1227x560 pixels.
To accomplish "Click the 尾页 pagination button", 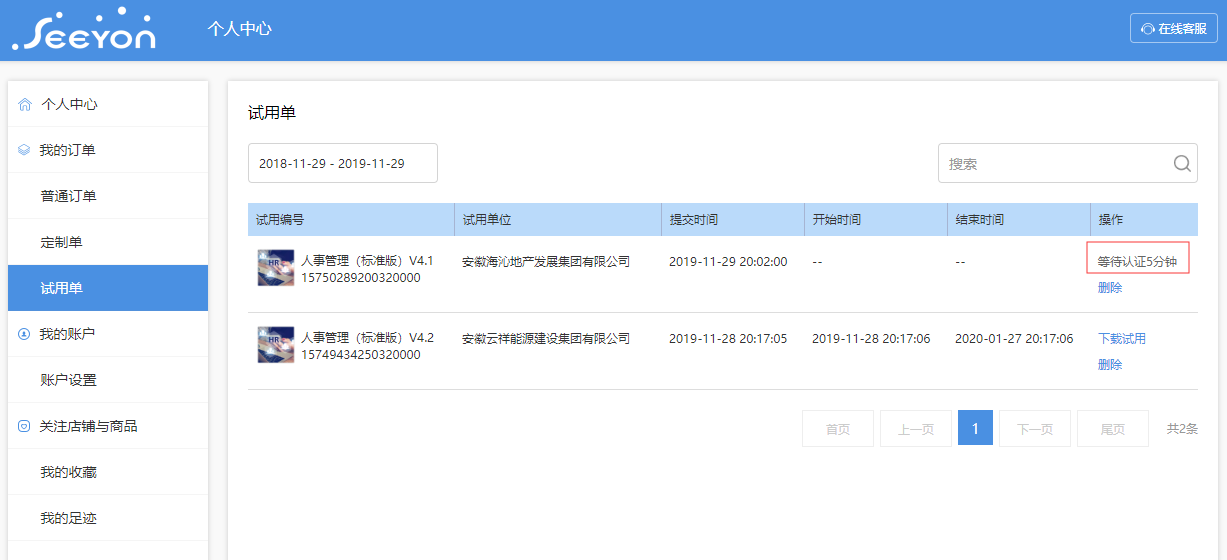I will 1113,429.
